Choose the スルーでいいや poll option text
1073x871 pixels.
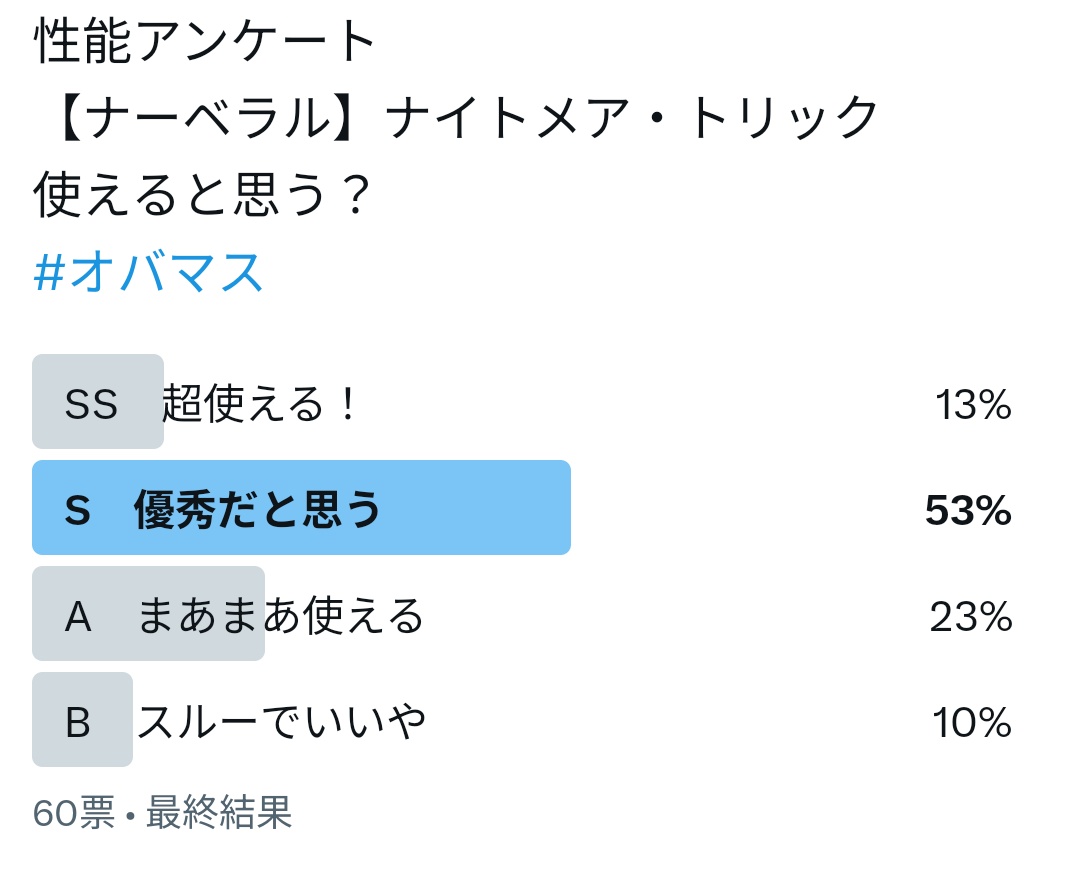coord(281,721)
